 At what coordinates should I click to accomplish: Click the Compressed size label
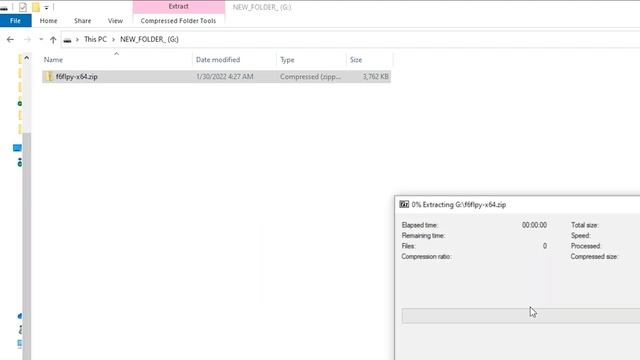tap(594, 256)
